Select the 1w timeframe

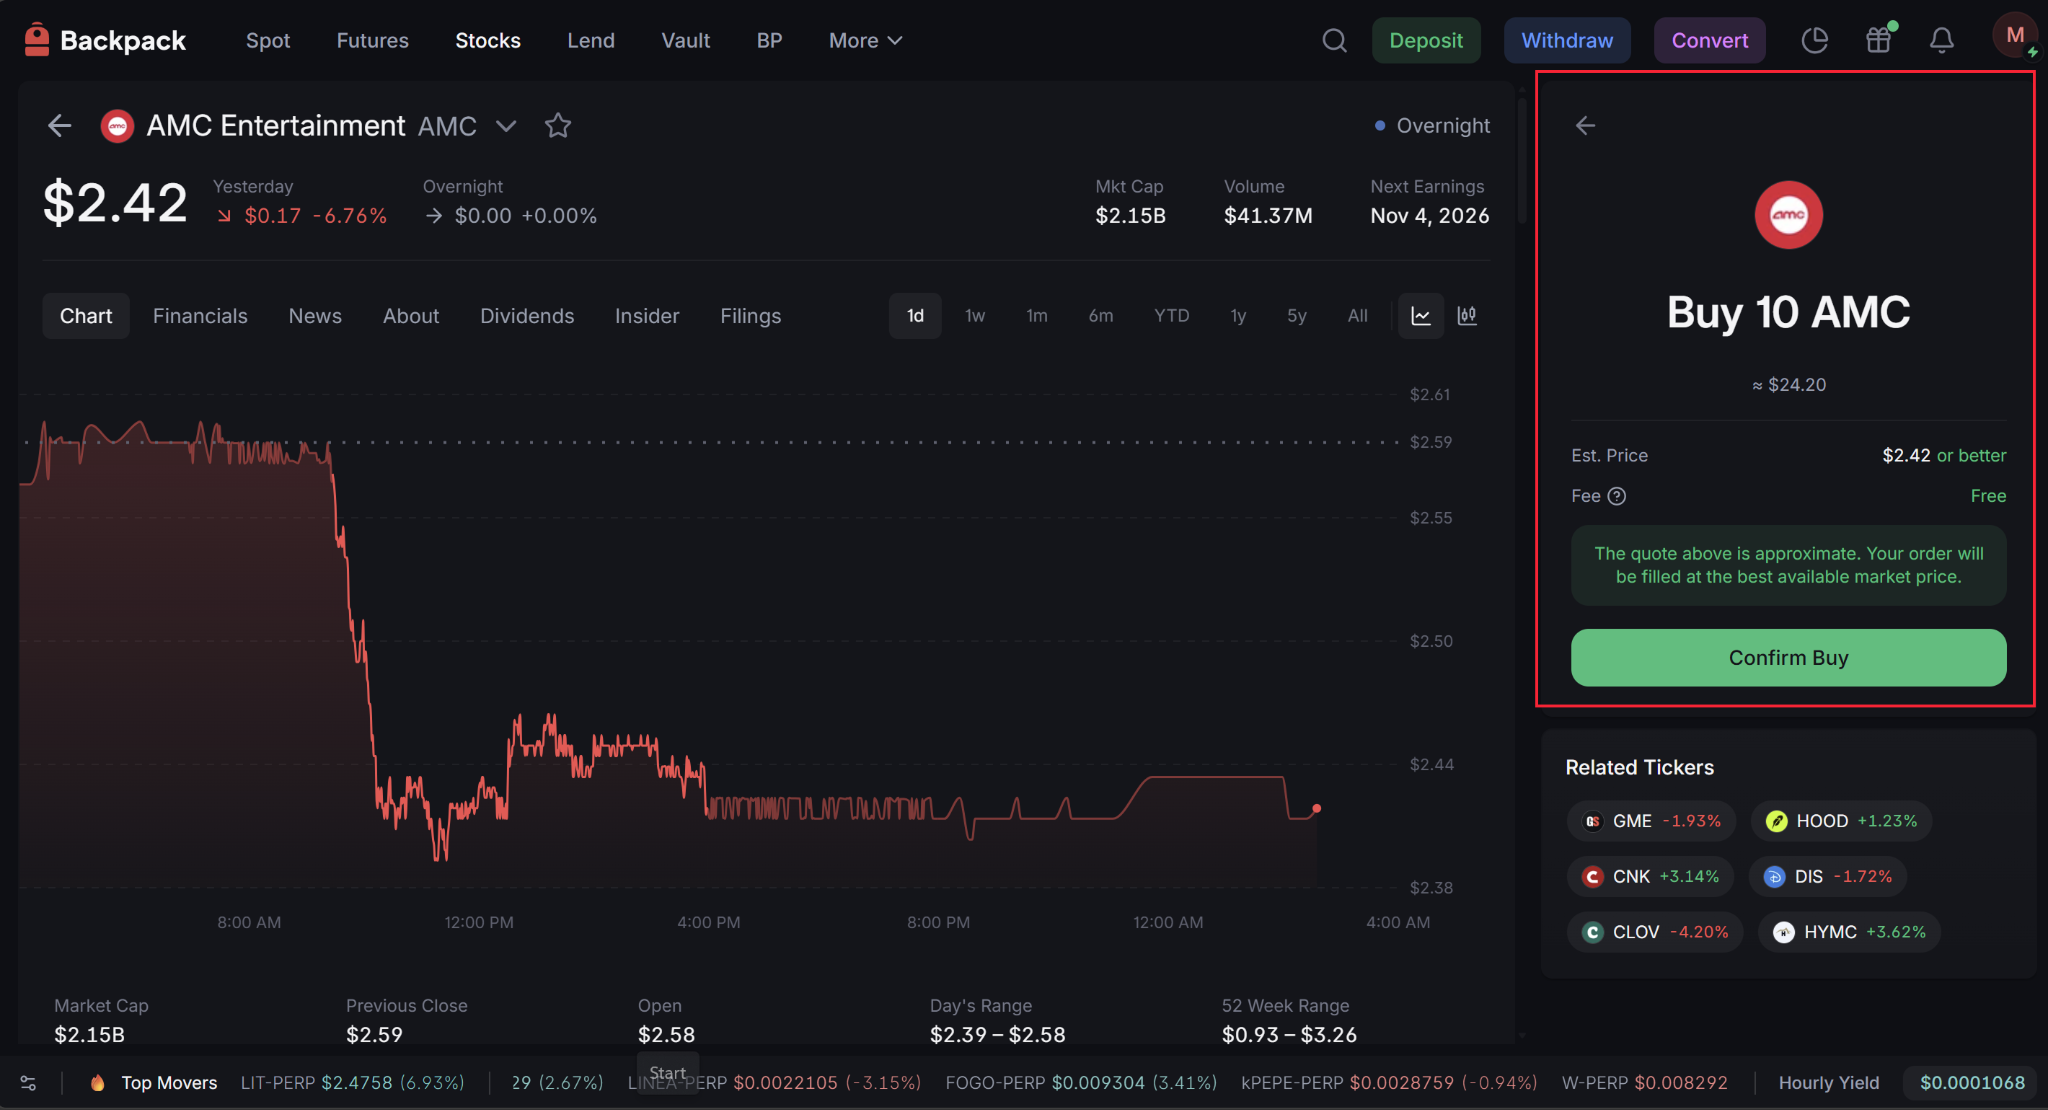tap(975, 316)
